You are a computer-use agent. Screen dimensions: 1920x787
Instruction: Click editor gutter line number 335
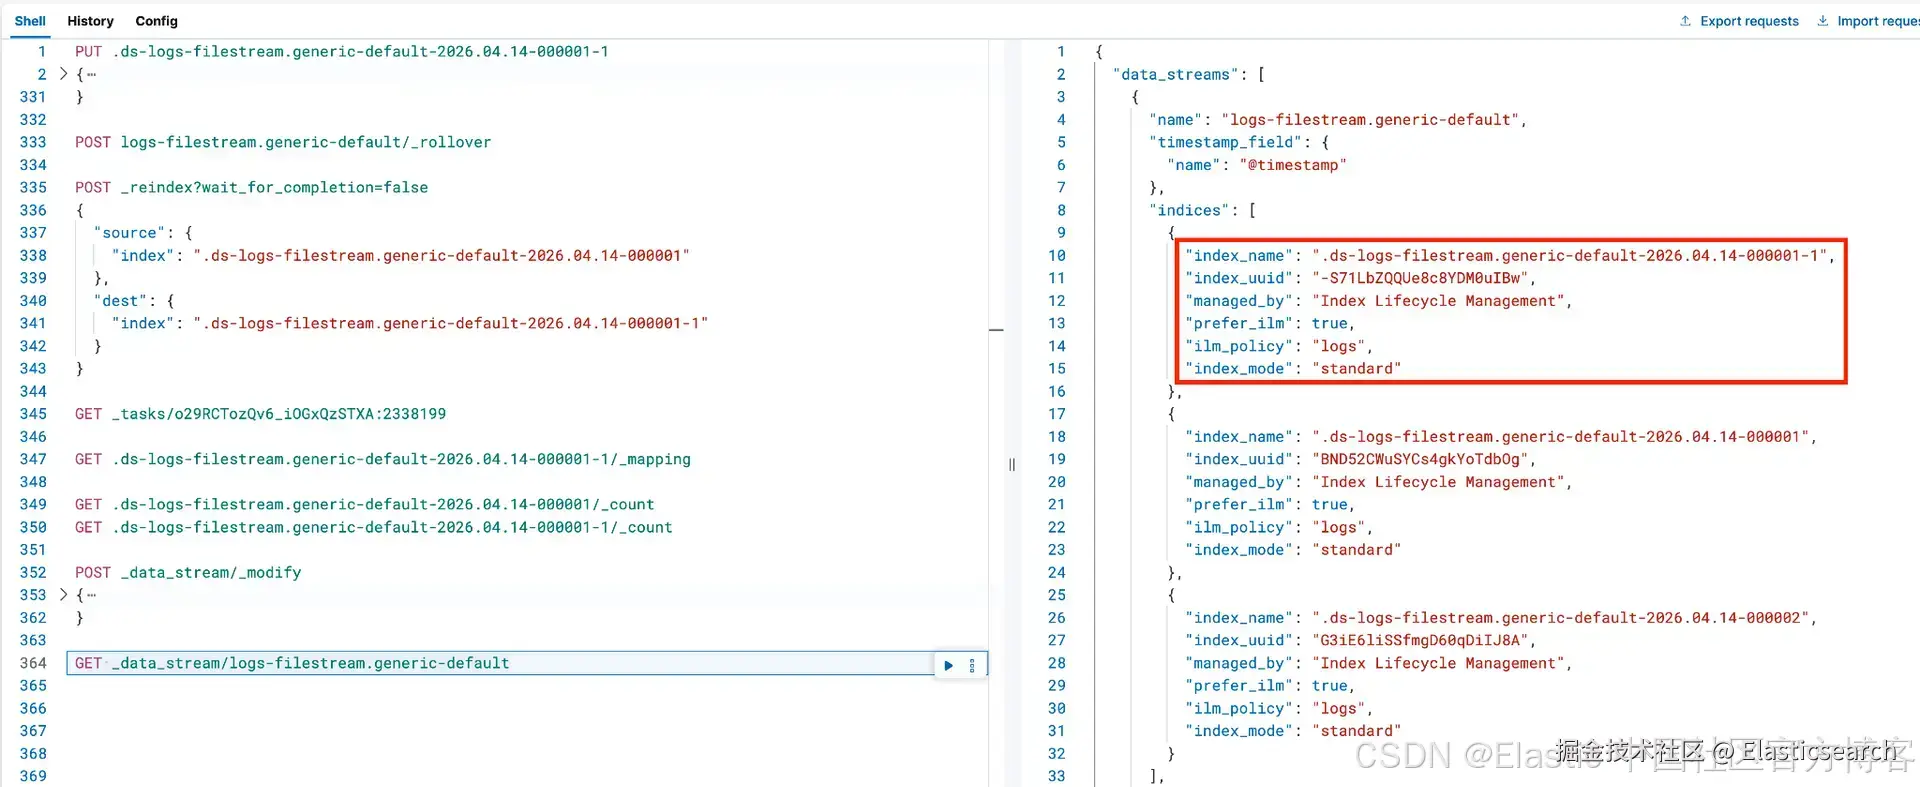click(x=33, y=188)
